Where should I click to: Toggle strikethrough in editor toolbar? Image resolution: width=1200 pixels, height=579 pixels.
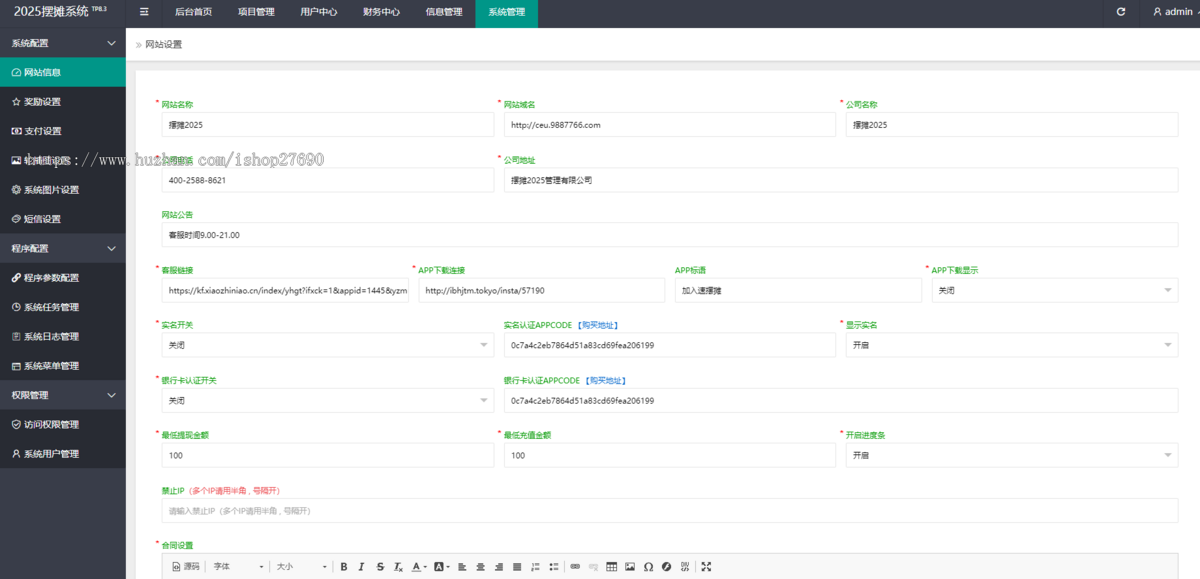click(380, 566)
